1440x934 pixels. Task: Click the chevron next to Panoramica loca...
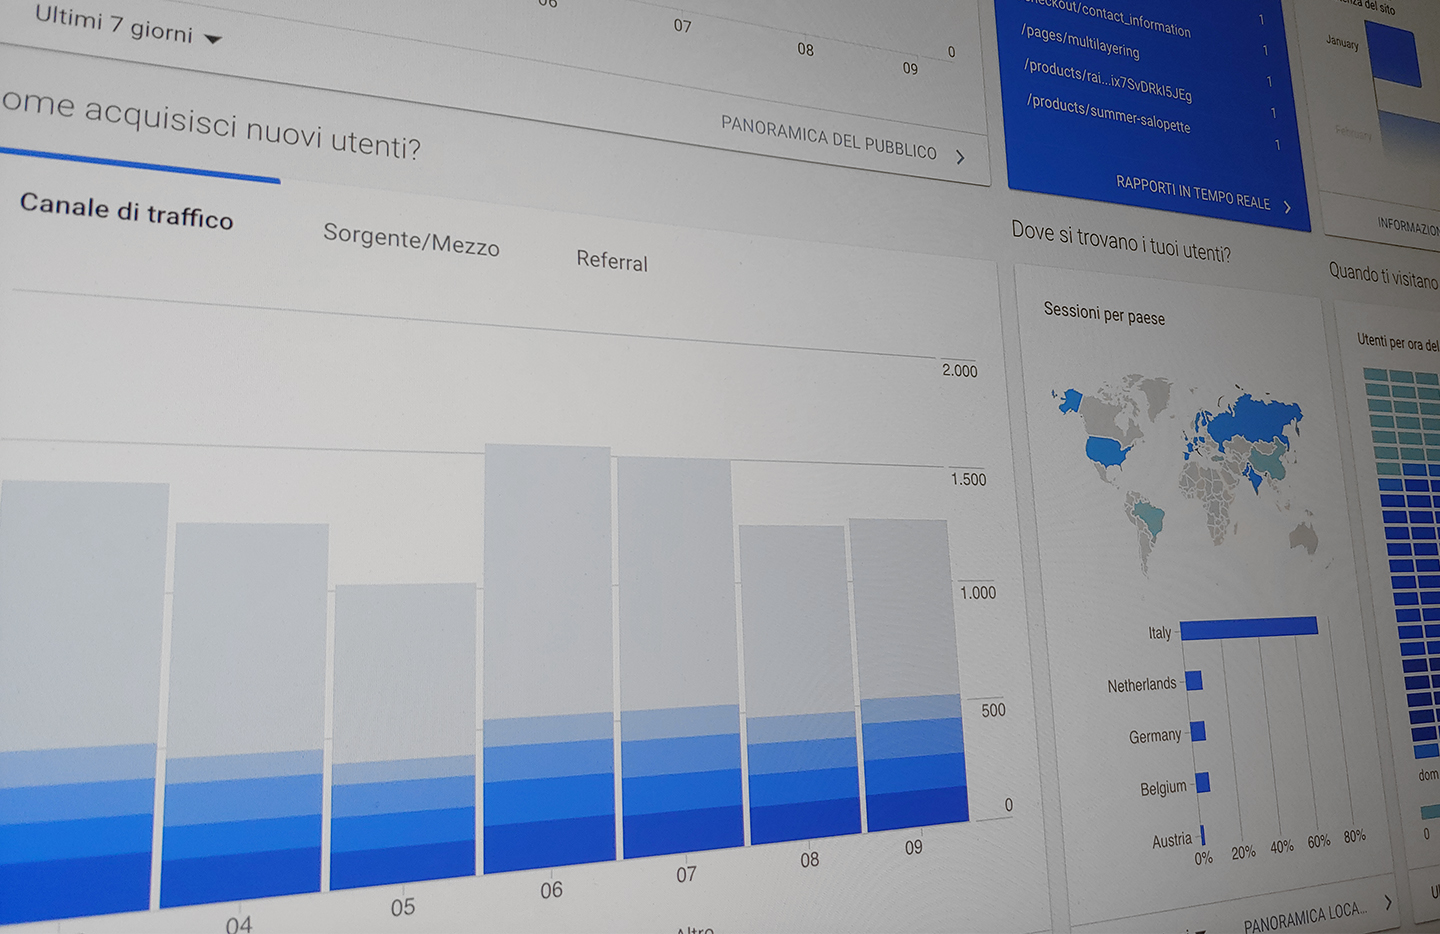1388,902
